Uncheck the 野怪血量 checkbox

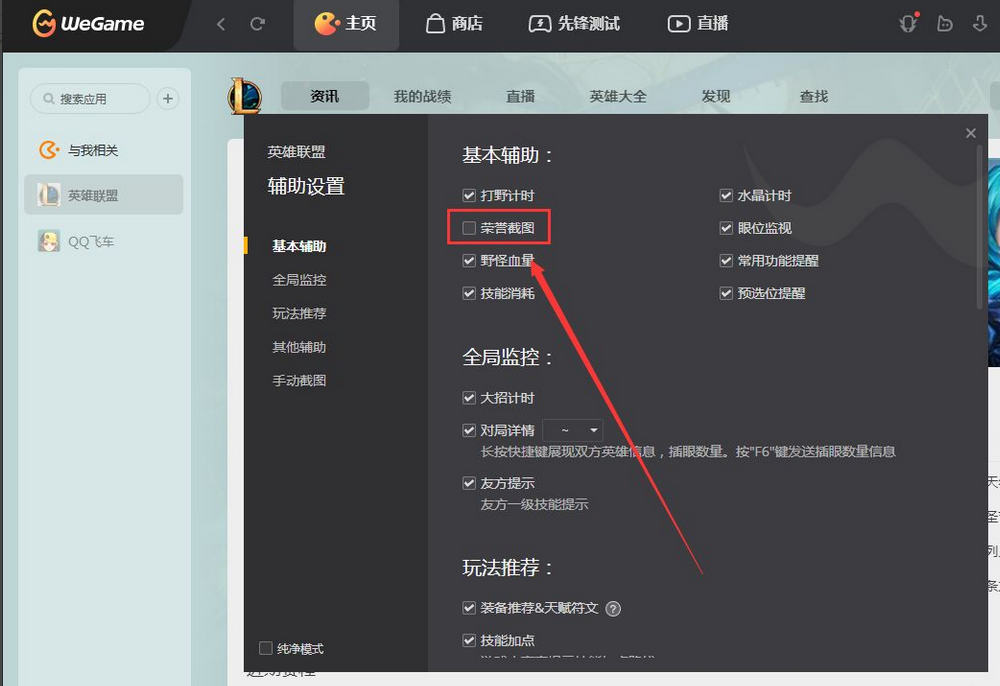tap(469, 260)
